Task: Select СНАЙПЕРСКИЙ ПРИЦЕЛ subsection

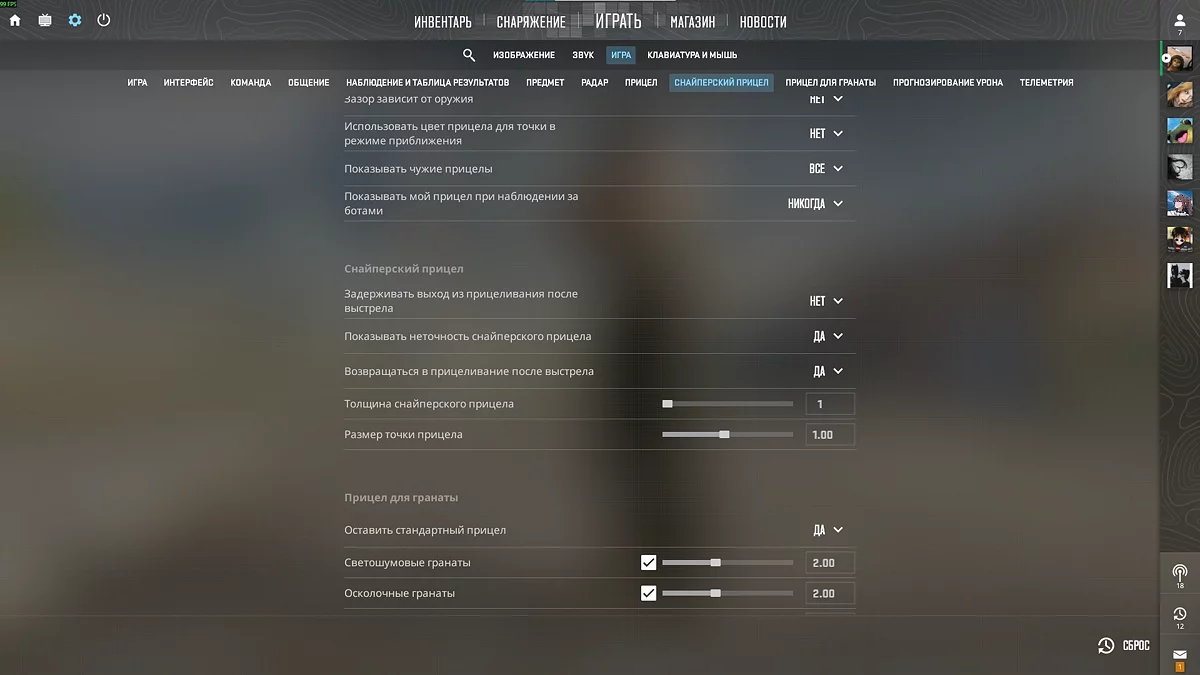Action: [721, 83]
